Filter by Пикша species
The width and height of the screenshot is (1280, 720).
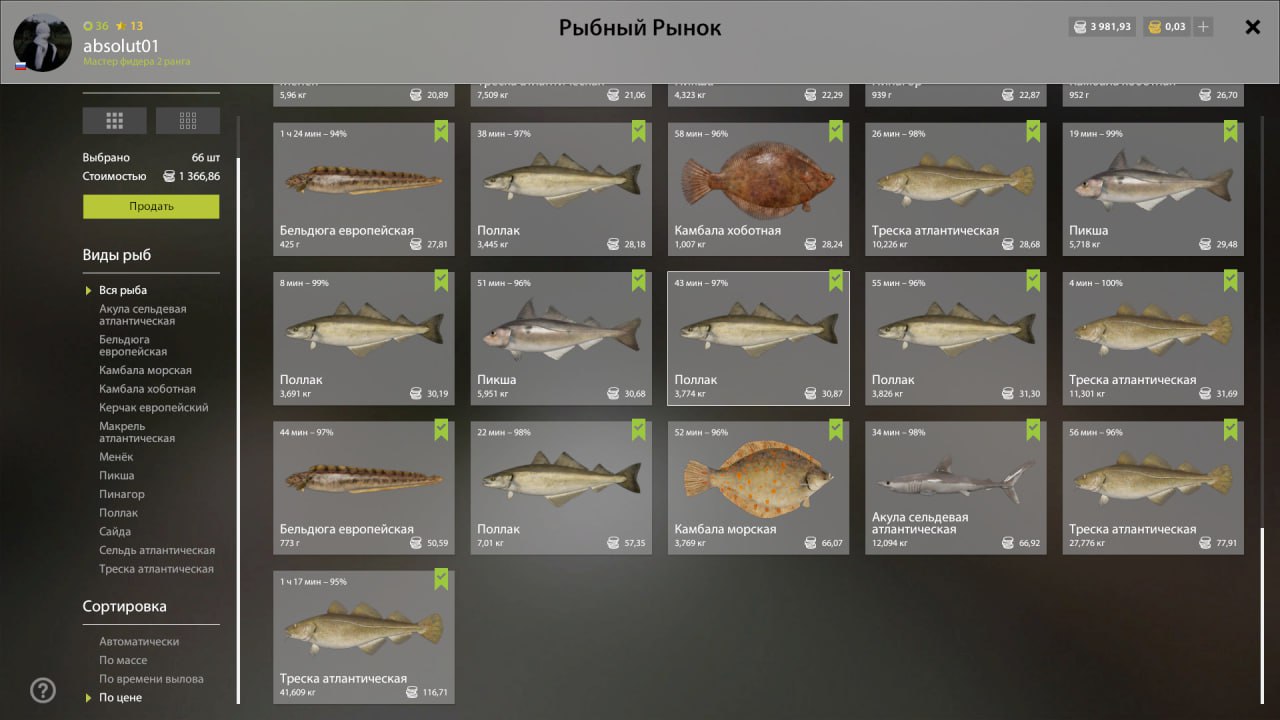pyautogui.click(x=116, y=475)
